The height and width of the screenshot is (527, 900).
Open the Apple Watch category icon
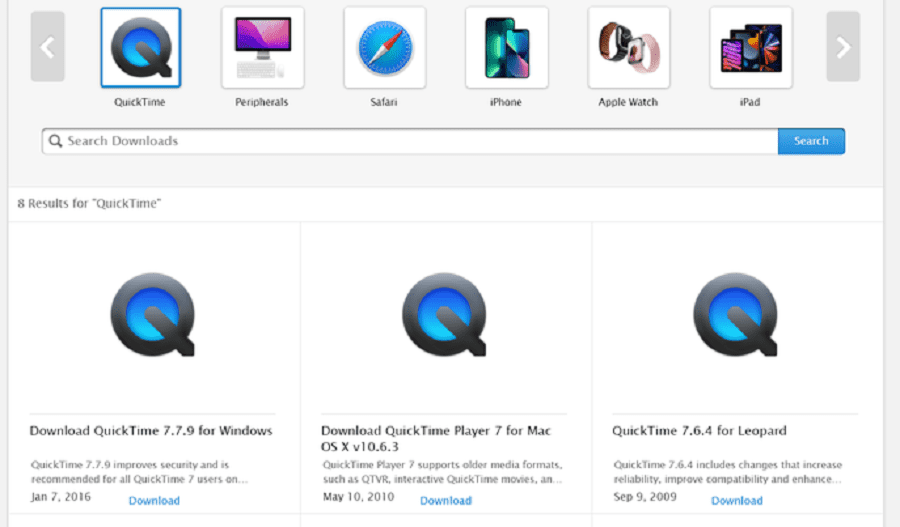[629, 48]
